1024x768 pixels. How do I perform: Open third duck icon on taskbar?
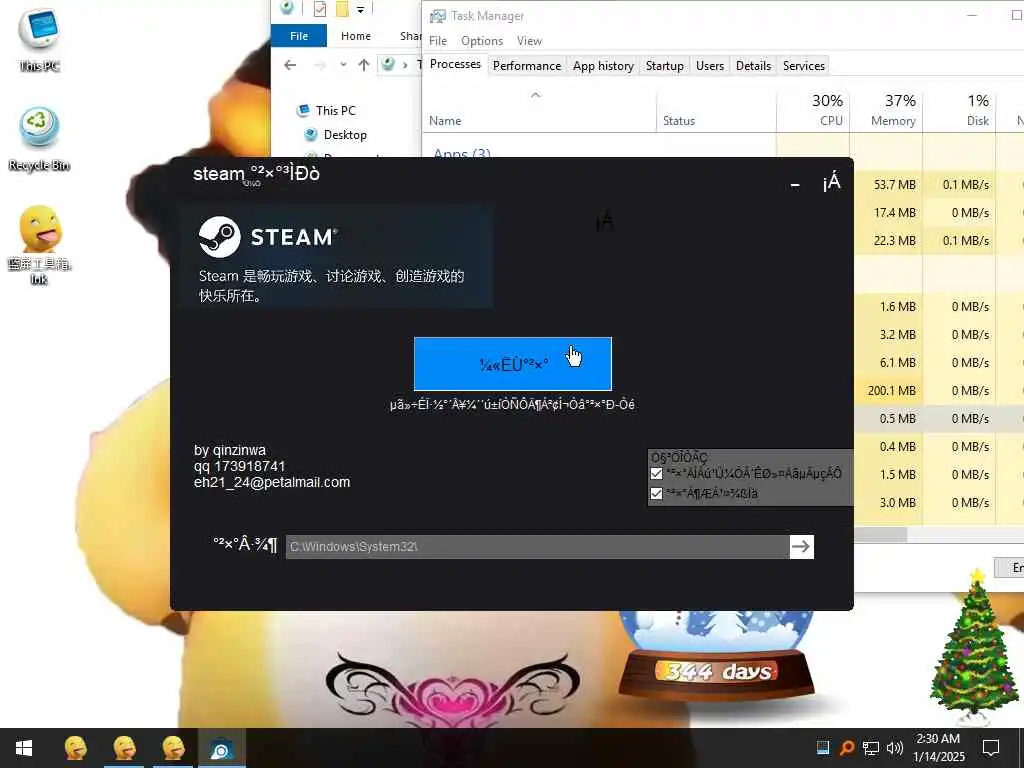click(173, 748)
